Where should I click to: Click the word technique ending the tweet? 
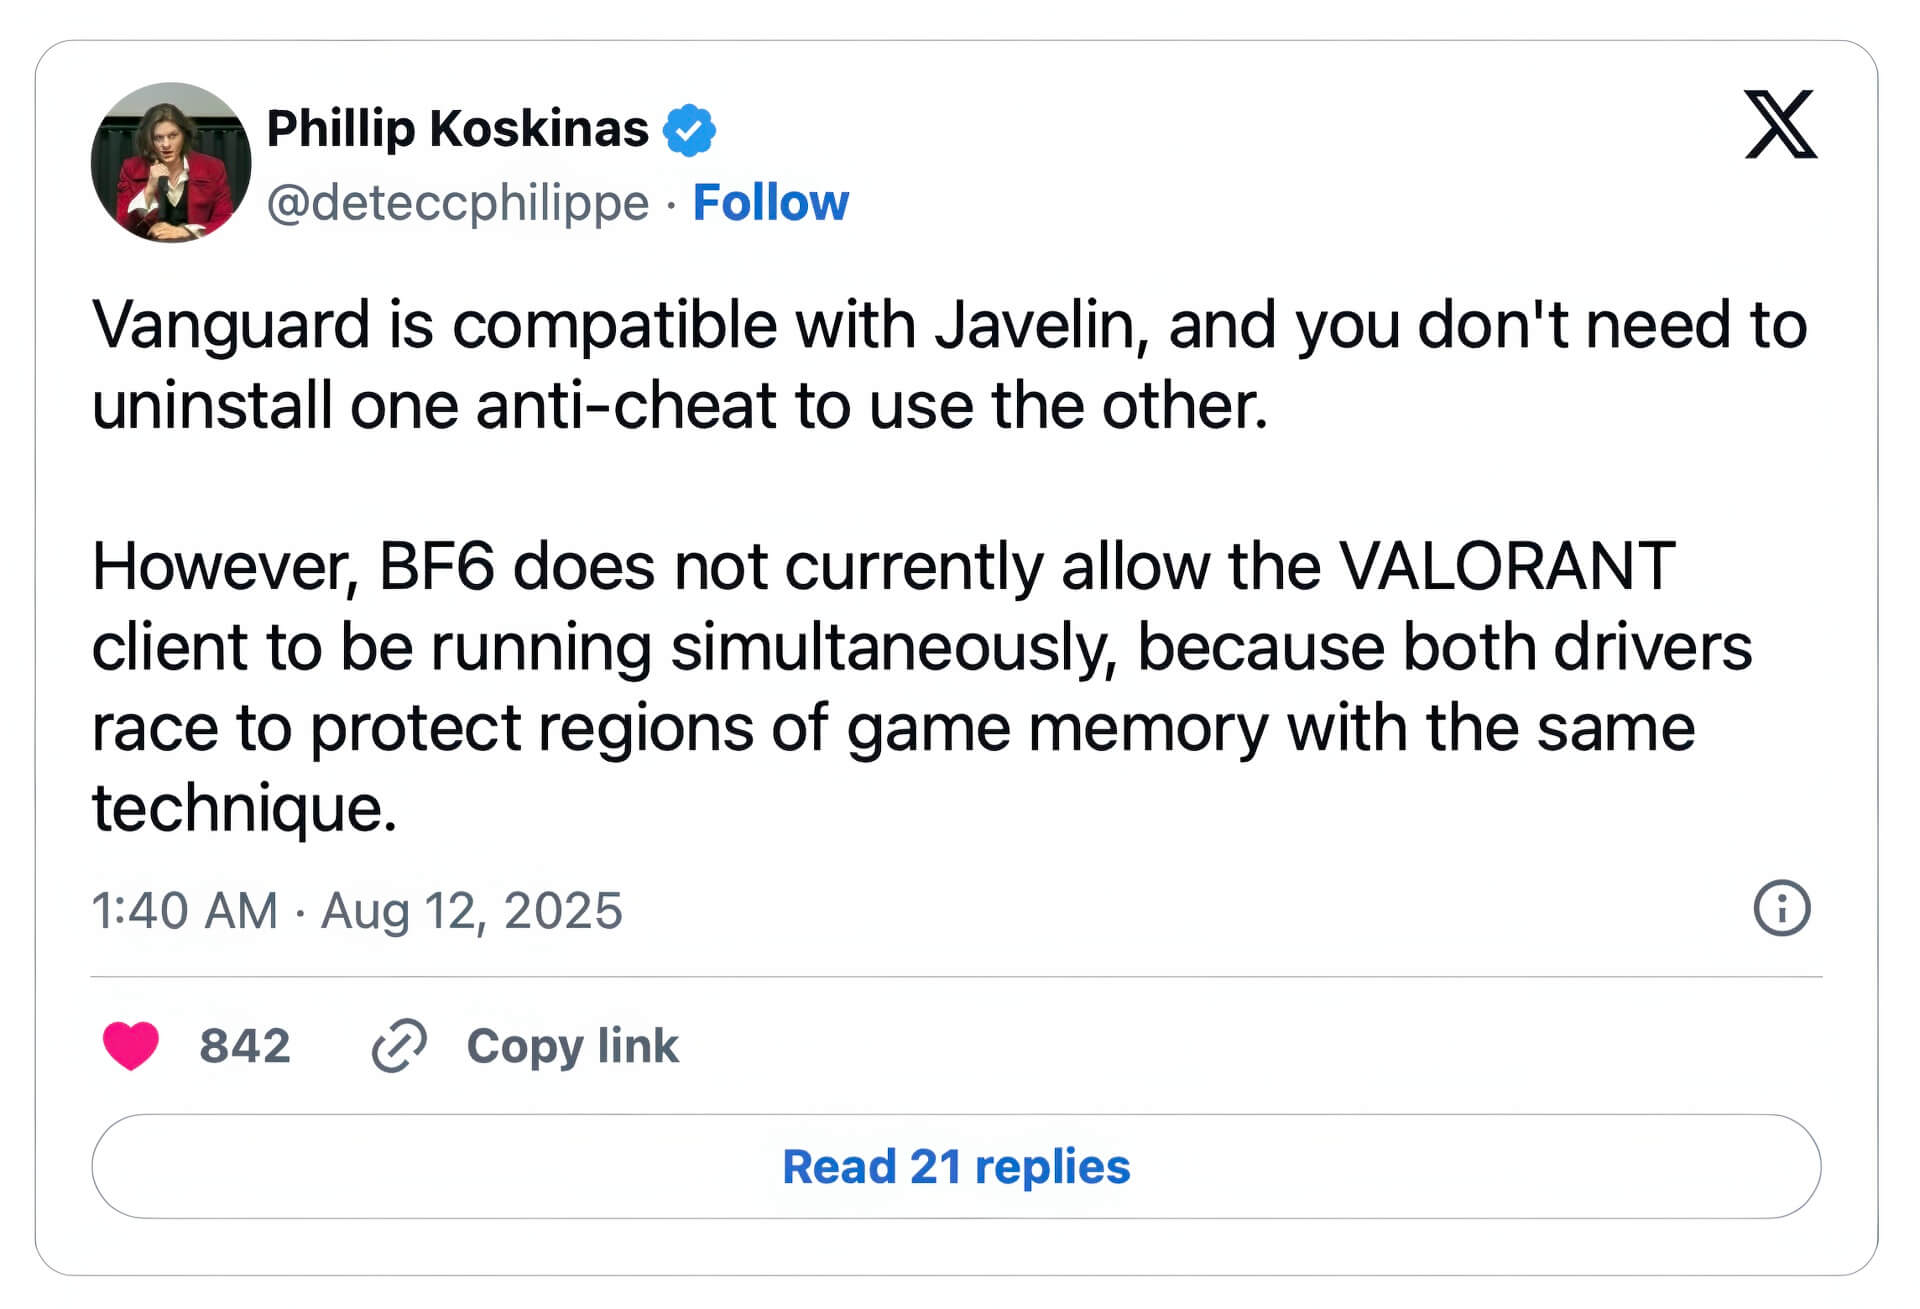click(244, 808)
